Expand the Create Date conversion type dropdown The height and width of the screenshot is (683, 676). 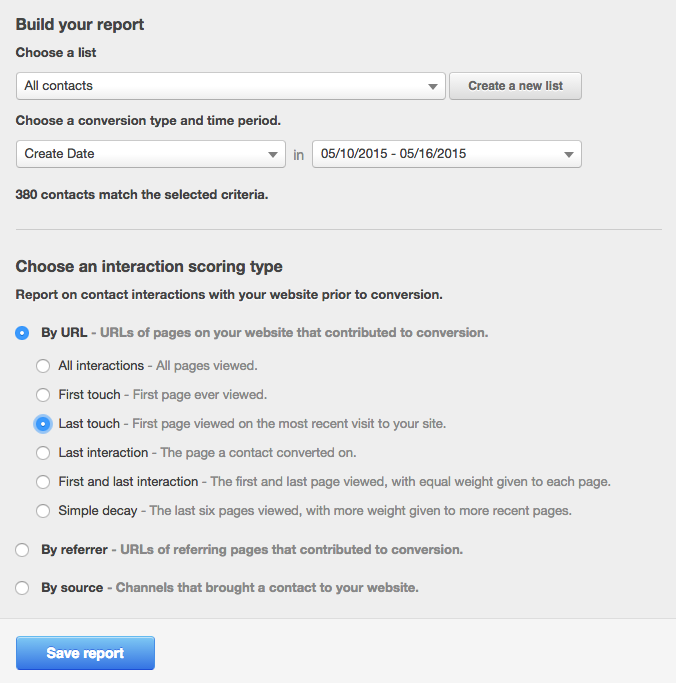point(151,154)
